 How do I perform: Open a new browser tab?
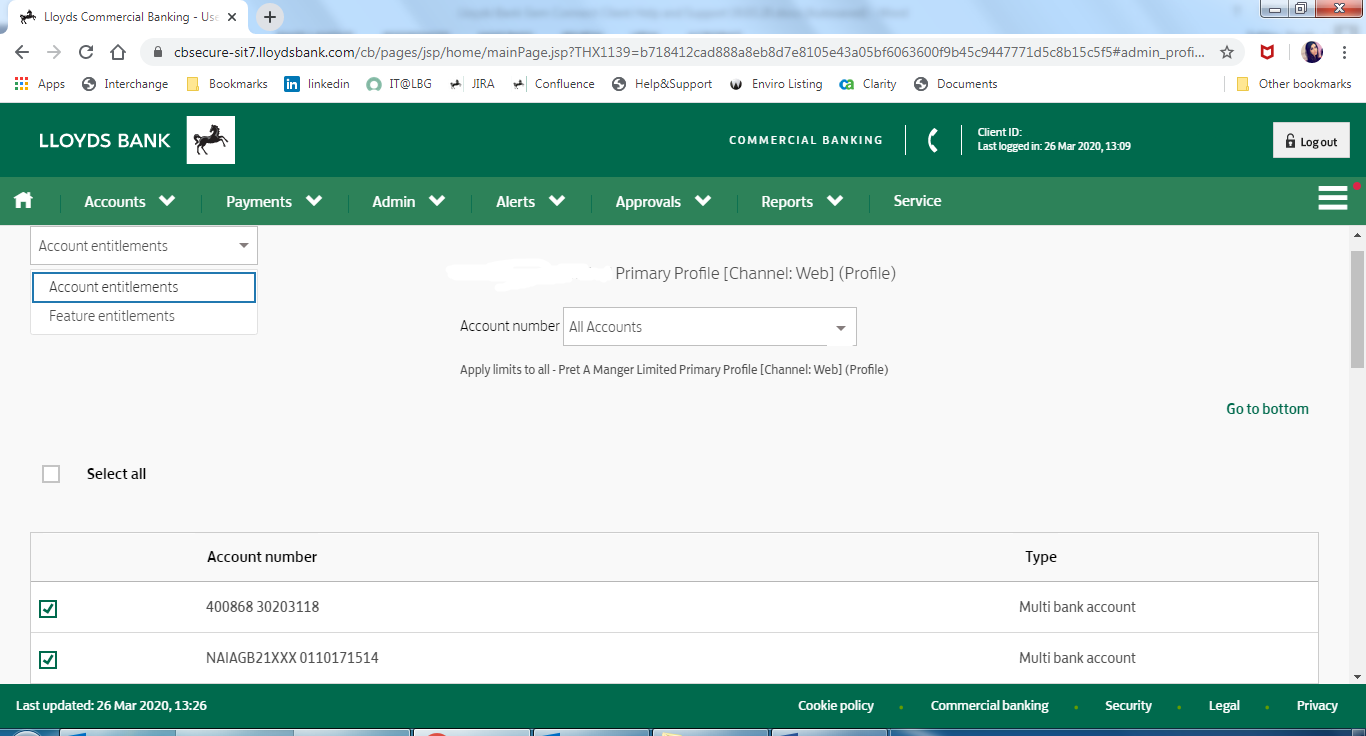[x=270, y=17]
